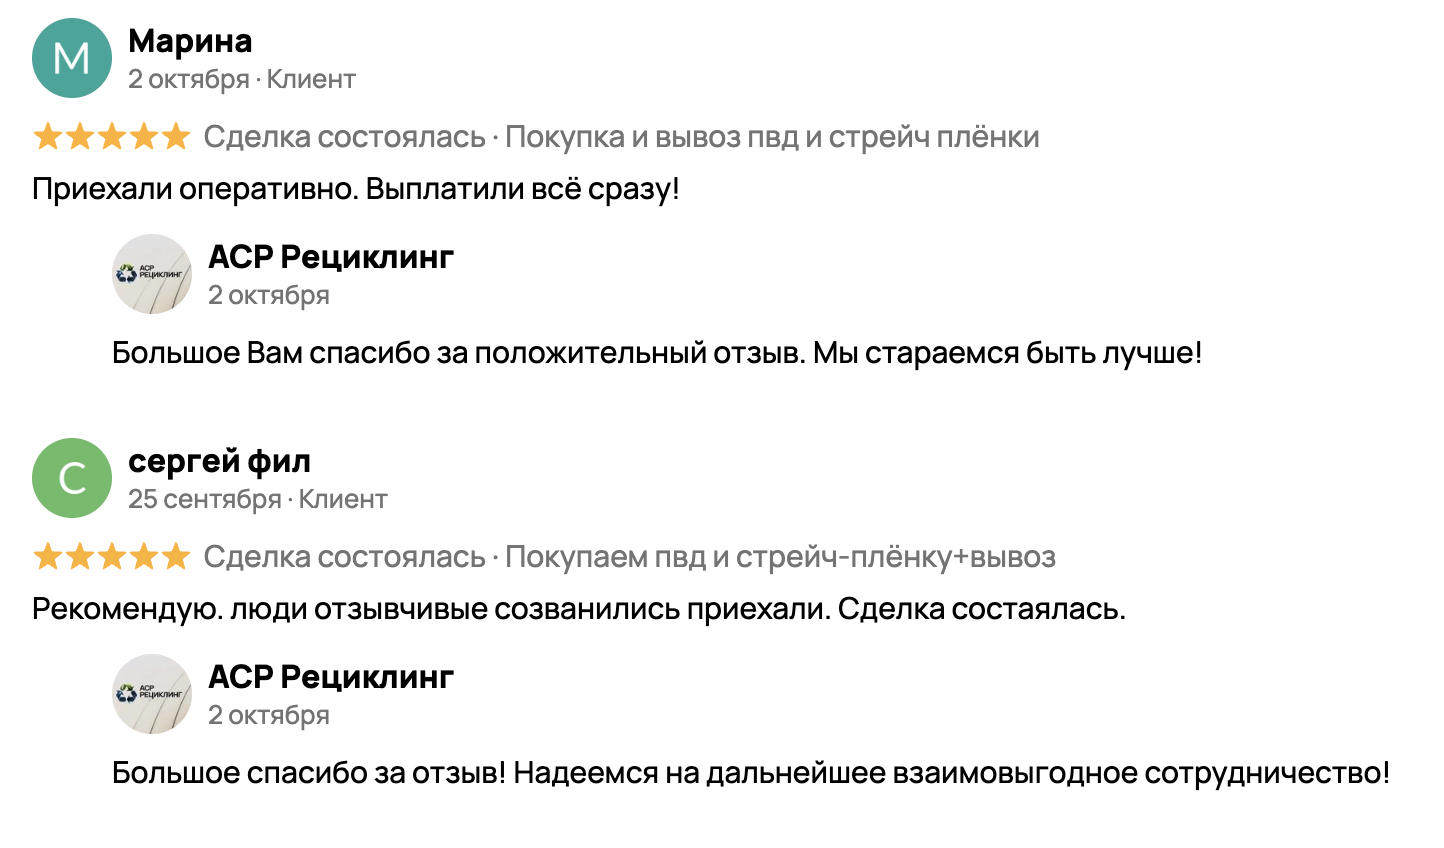Click review text Приехали оперативно
This screenshot has width=1444, height=848.
[x=355, y=189]
